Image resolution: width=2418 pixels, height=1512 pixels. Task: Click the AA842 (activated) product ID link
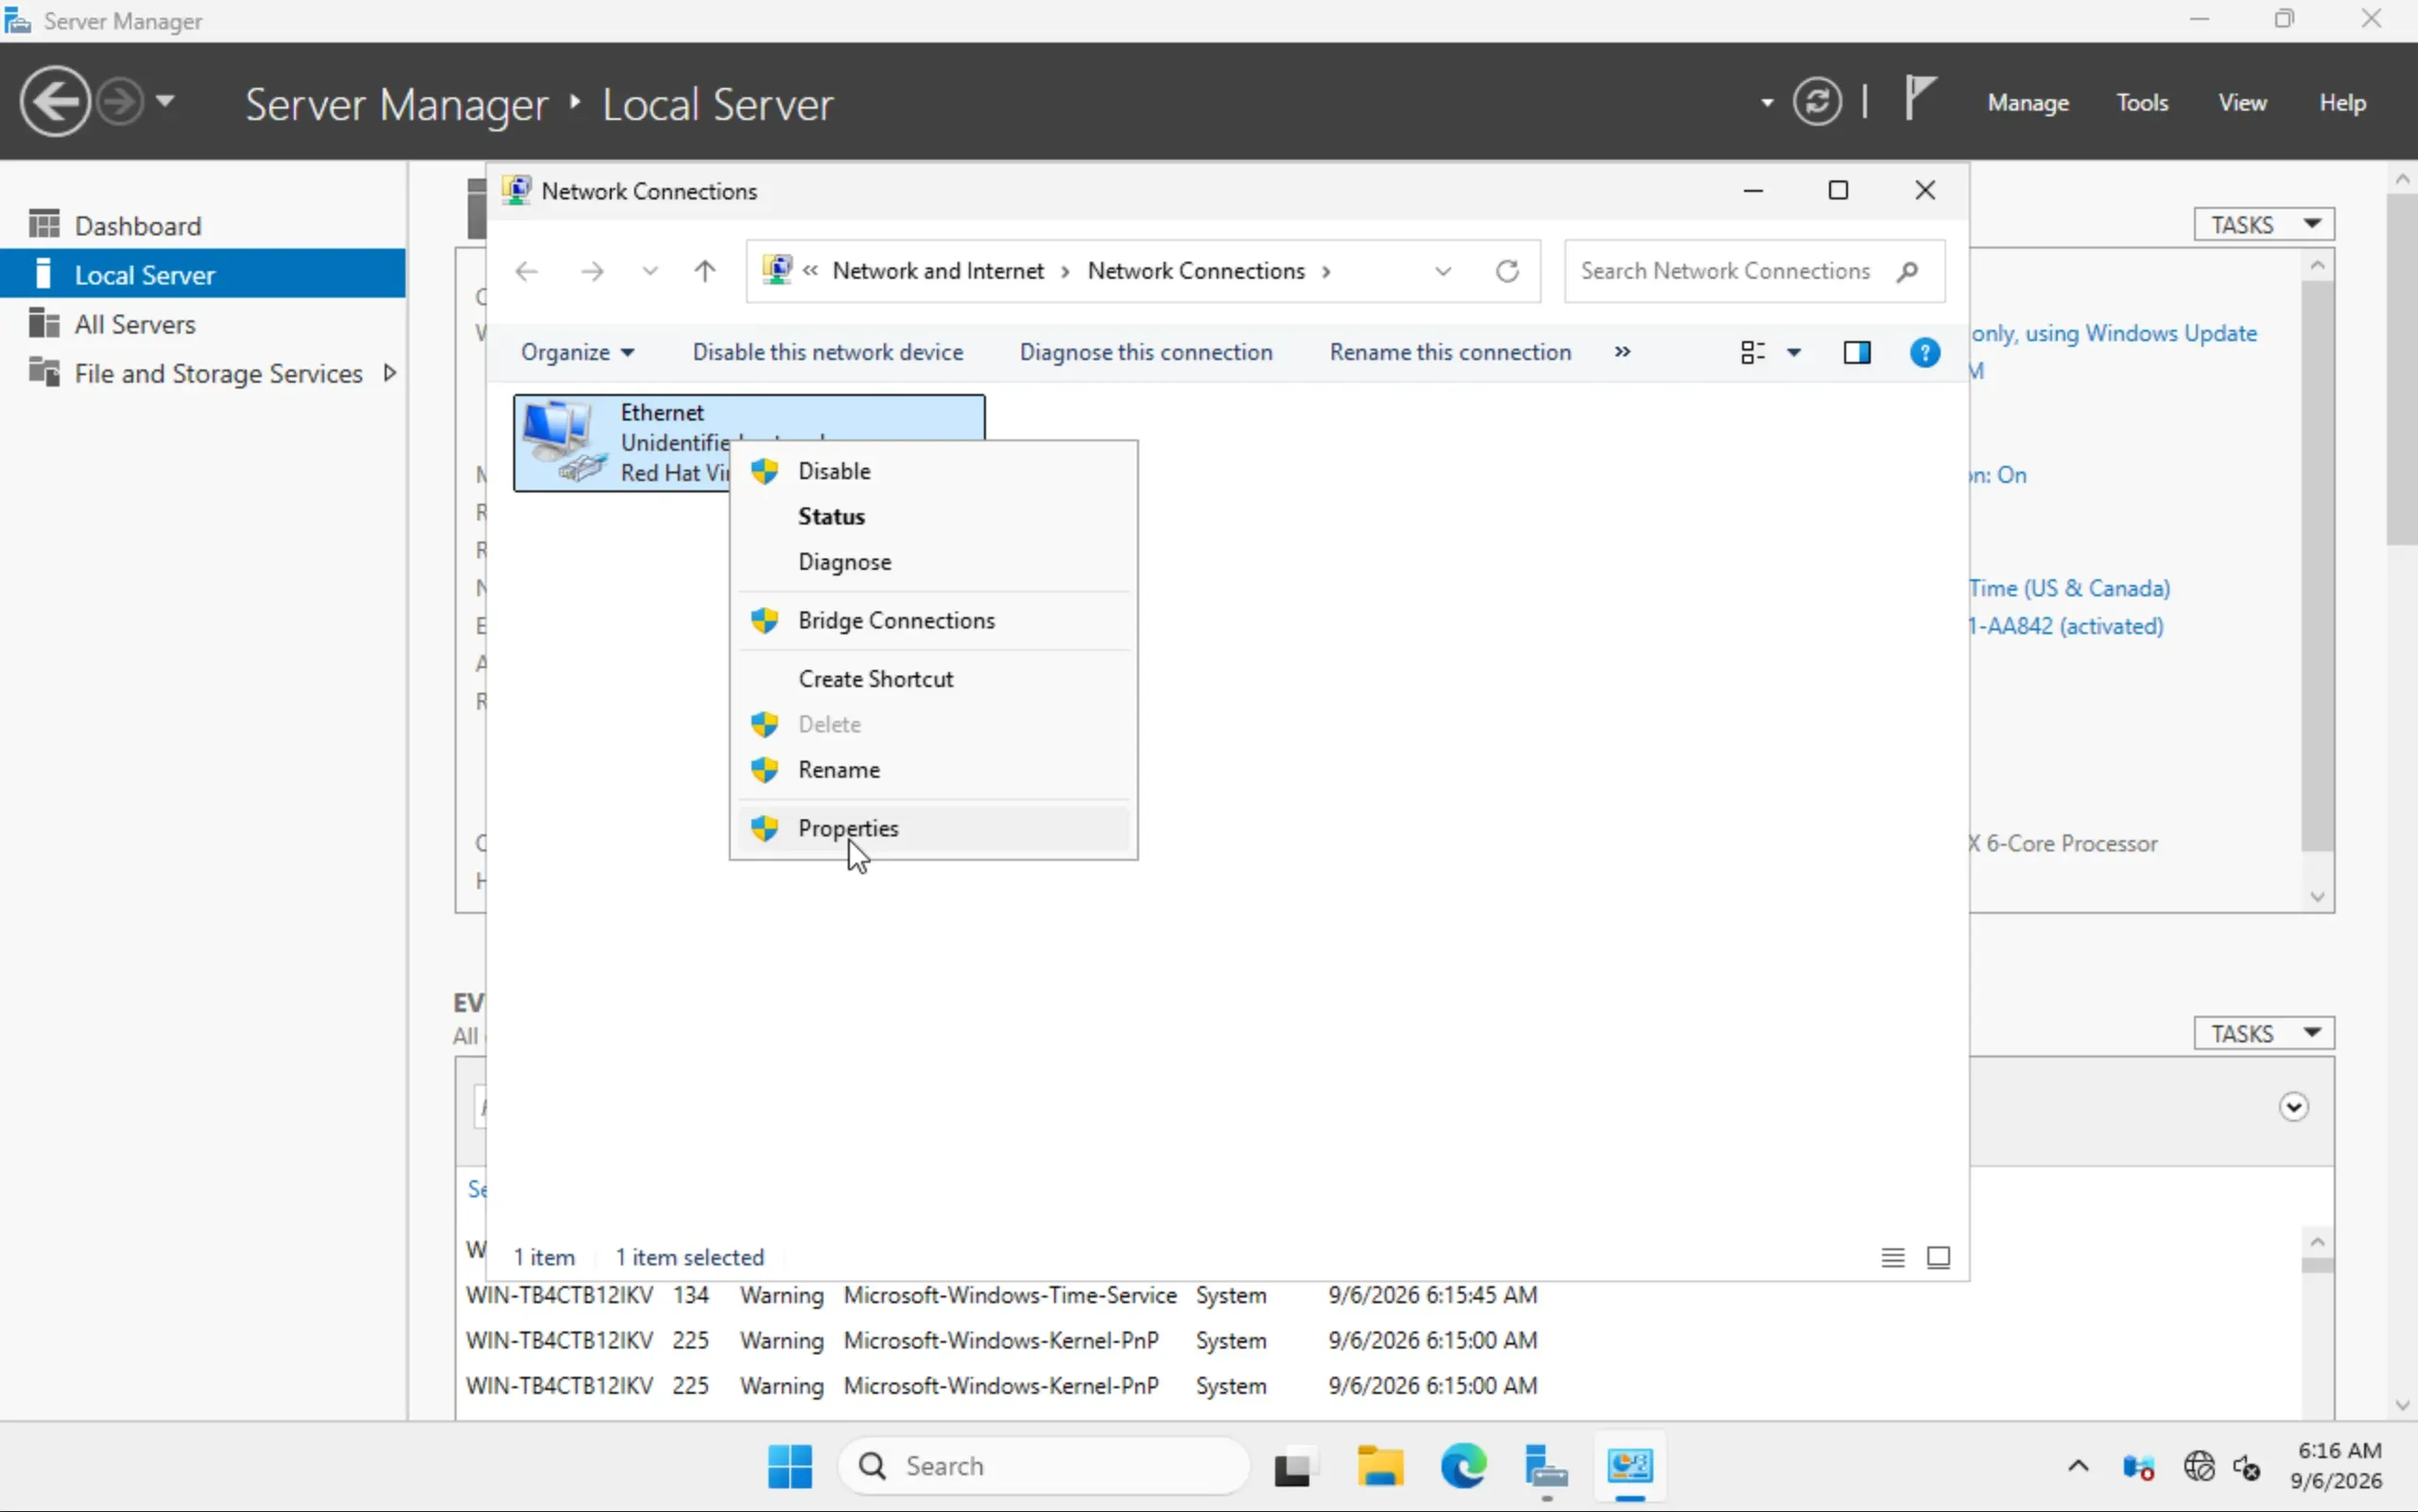[x=2065, y=626]
